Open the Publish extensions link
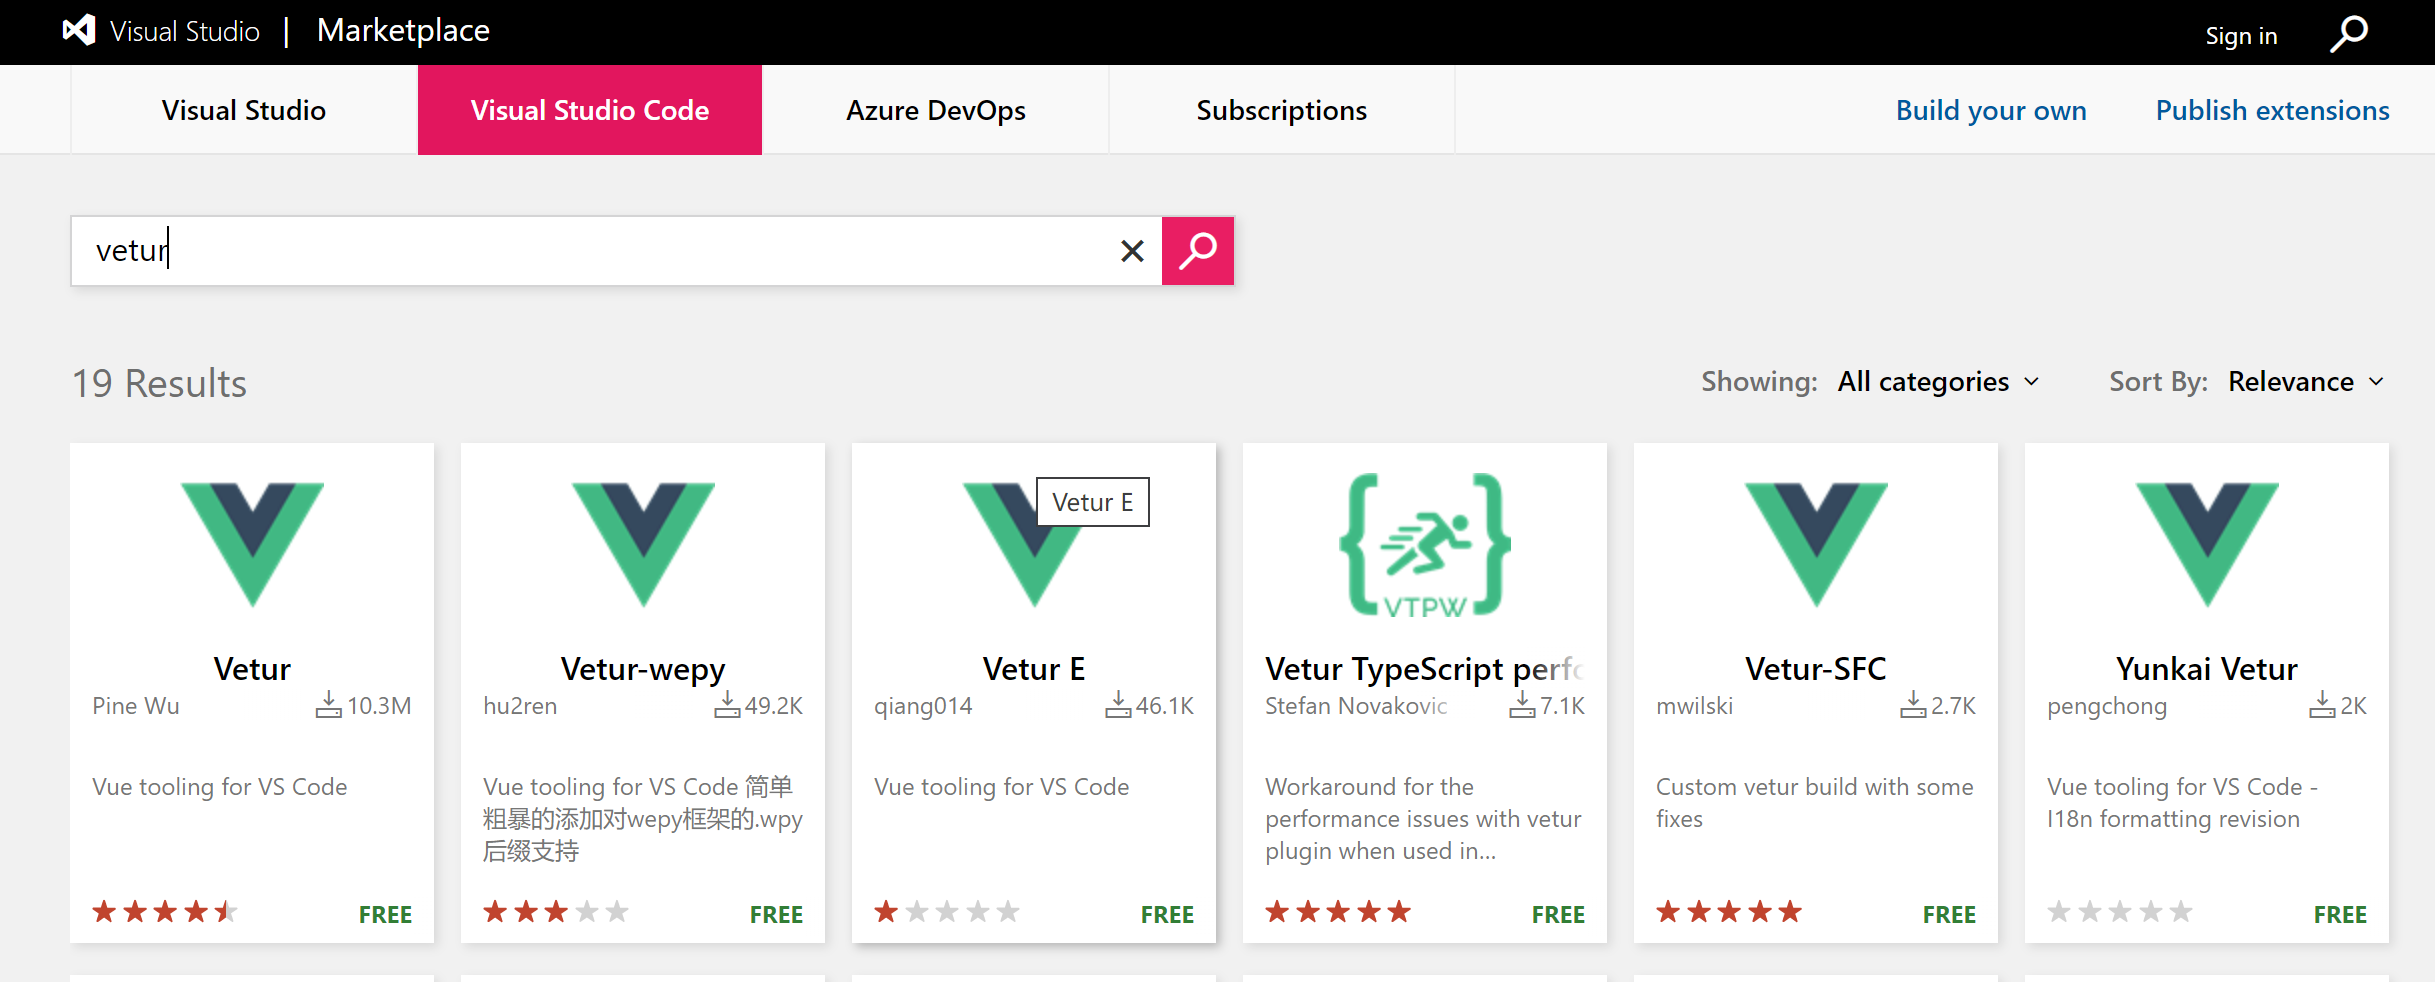The image size is (2435, 982). (x=2272, y=110)
